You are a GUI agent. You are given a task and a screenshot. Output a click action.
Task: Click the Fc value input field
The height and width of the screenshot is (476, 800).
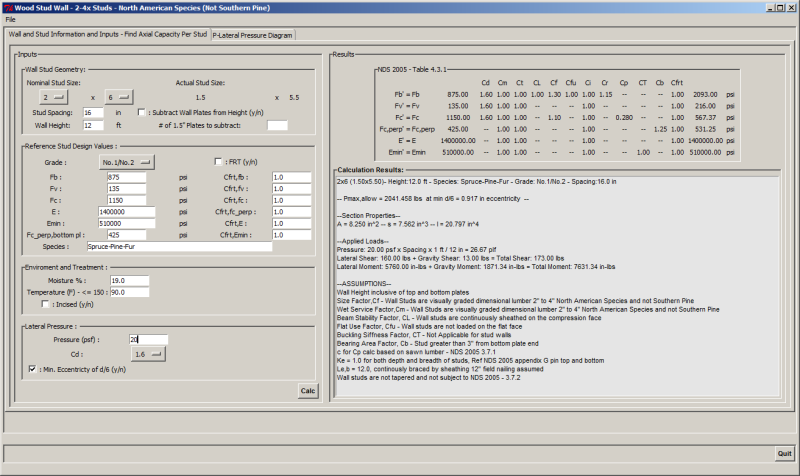tap(127, 201)
